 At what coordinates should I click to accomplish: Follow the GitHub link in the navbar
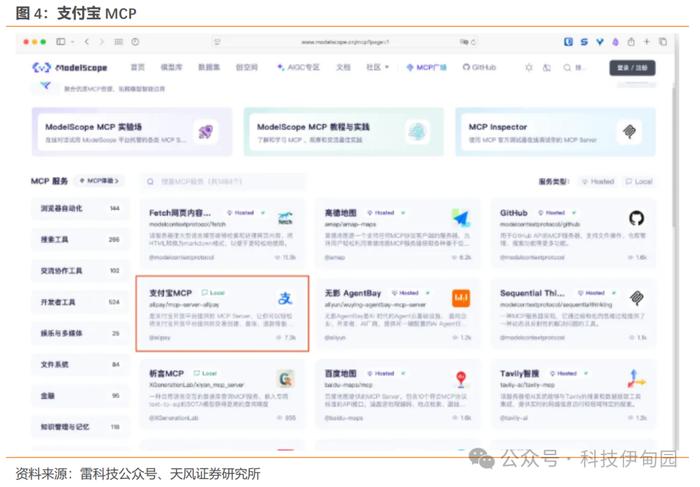(x=479, y=67)
